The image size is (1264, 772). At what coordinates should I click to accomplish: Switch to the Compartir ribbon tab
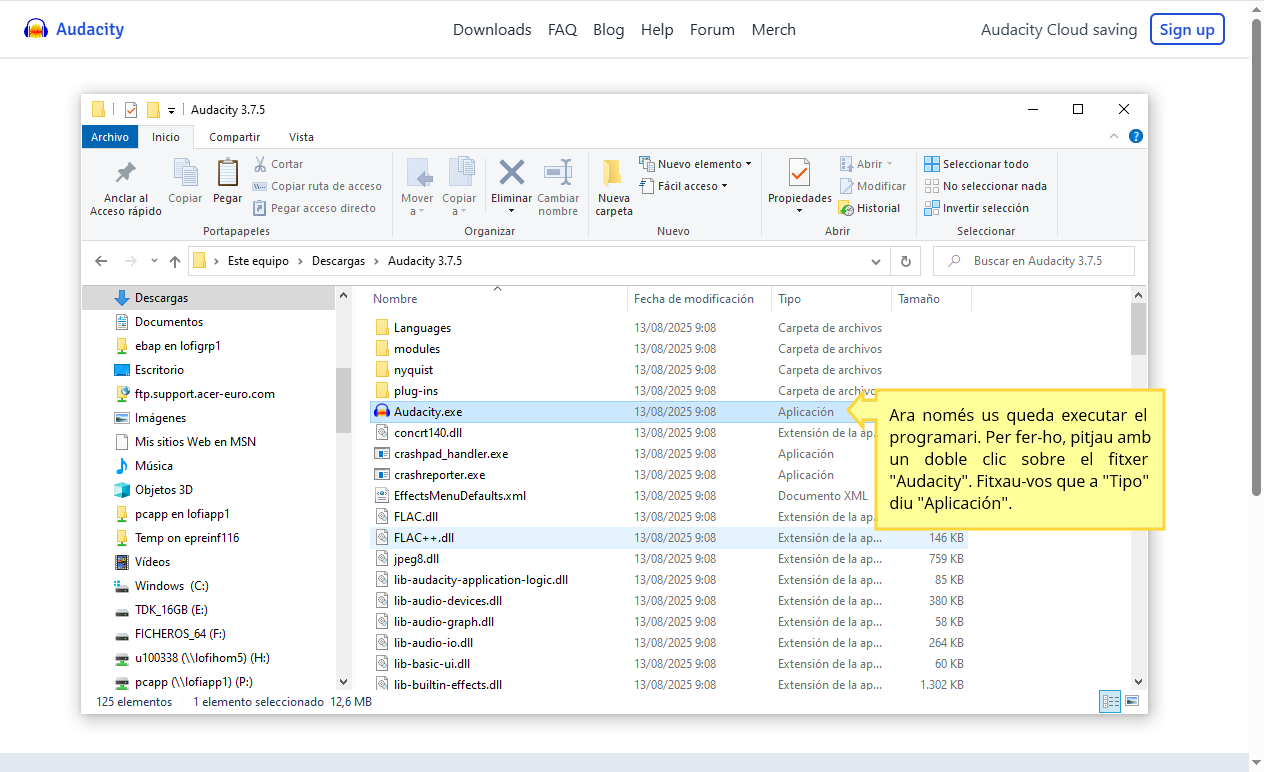coord(235,137)
